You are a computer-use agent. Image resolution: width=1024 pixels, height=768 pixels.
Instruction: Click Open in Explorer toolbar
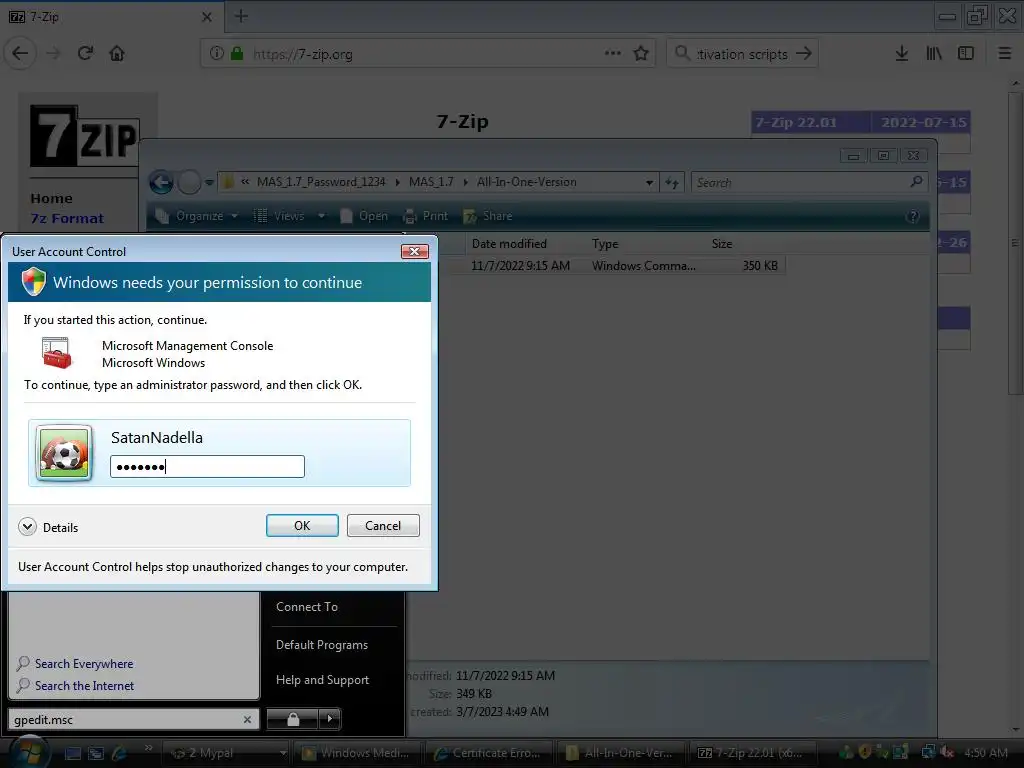coord(364,216)
